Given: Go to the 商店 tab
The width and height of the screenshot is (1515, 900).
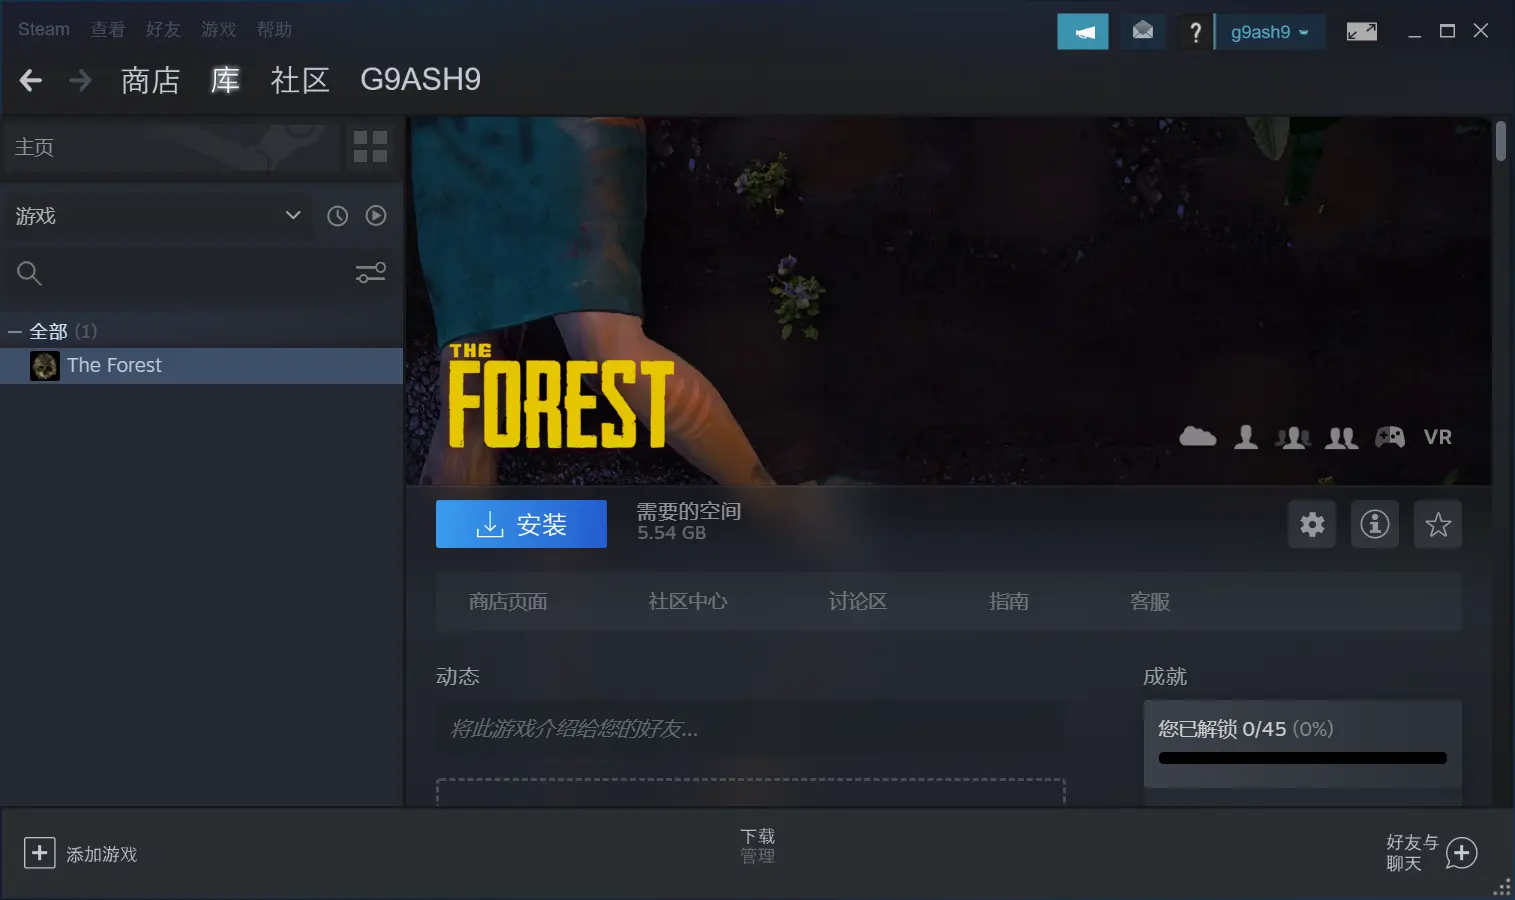Looking at the screenshot, I should pos(150,80).
